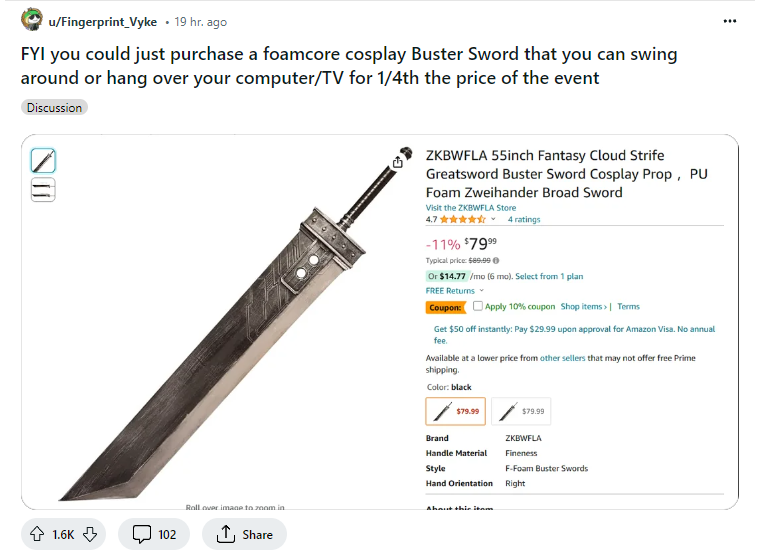Select the black $79.99 color option
The height and width of the screenshot is (557, 763).
[x=455, y=411]
